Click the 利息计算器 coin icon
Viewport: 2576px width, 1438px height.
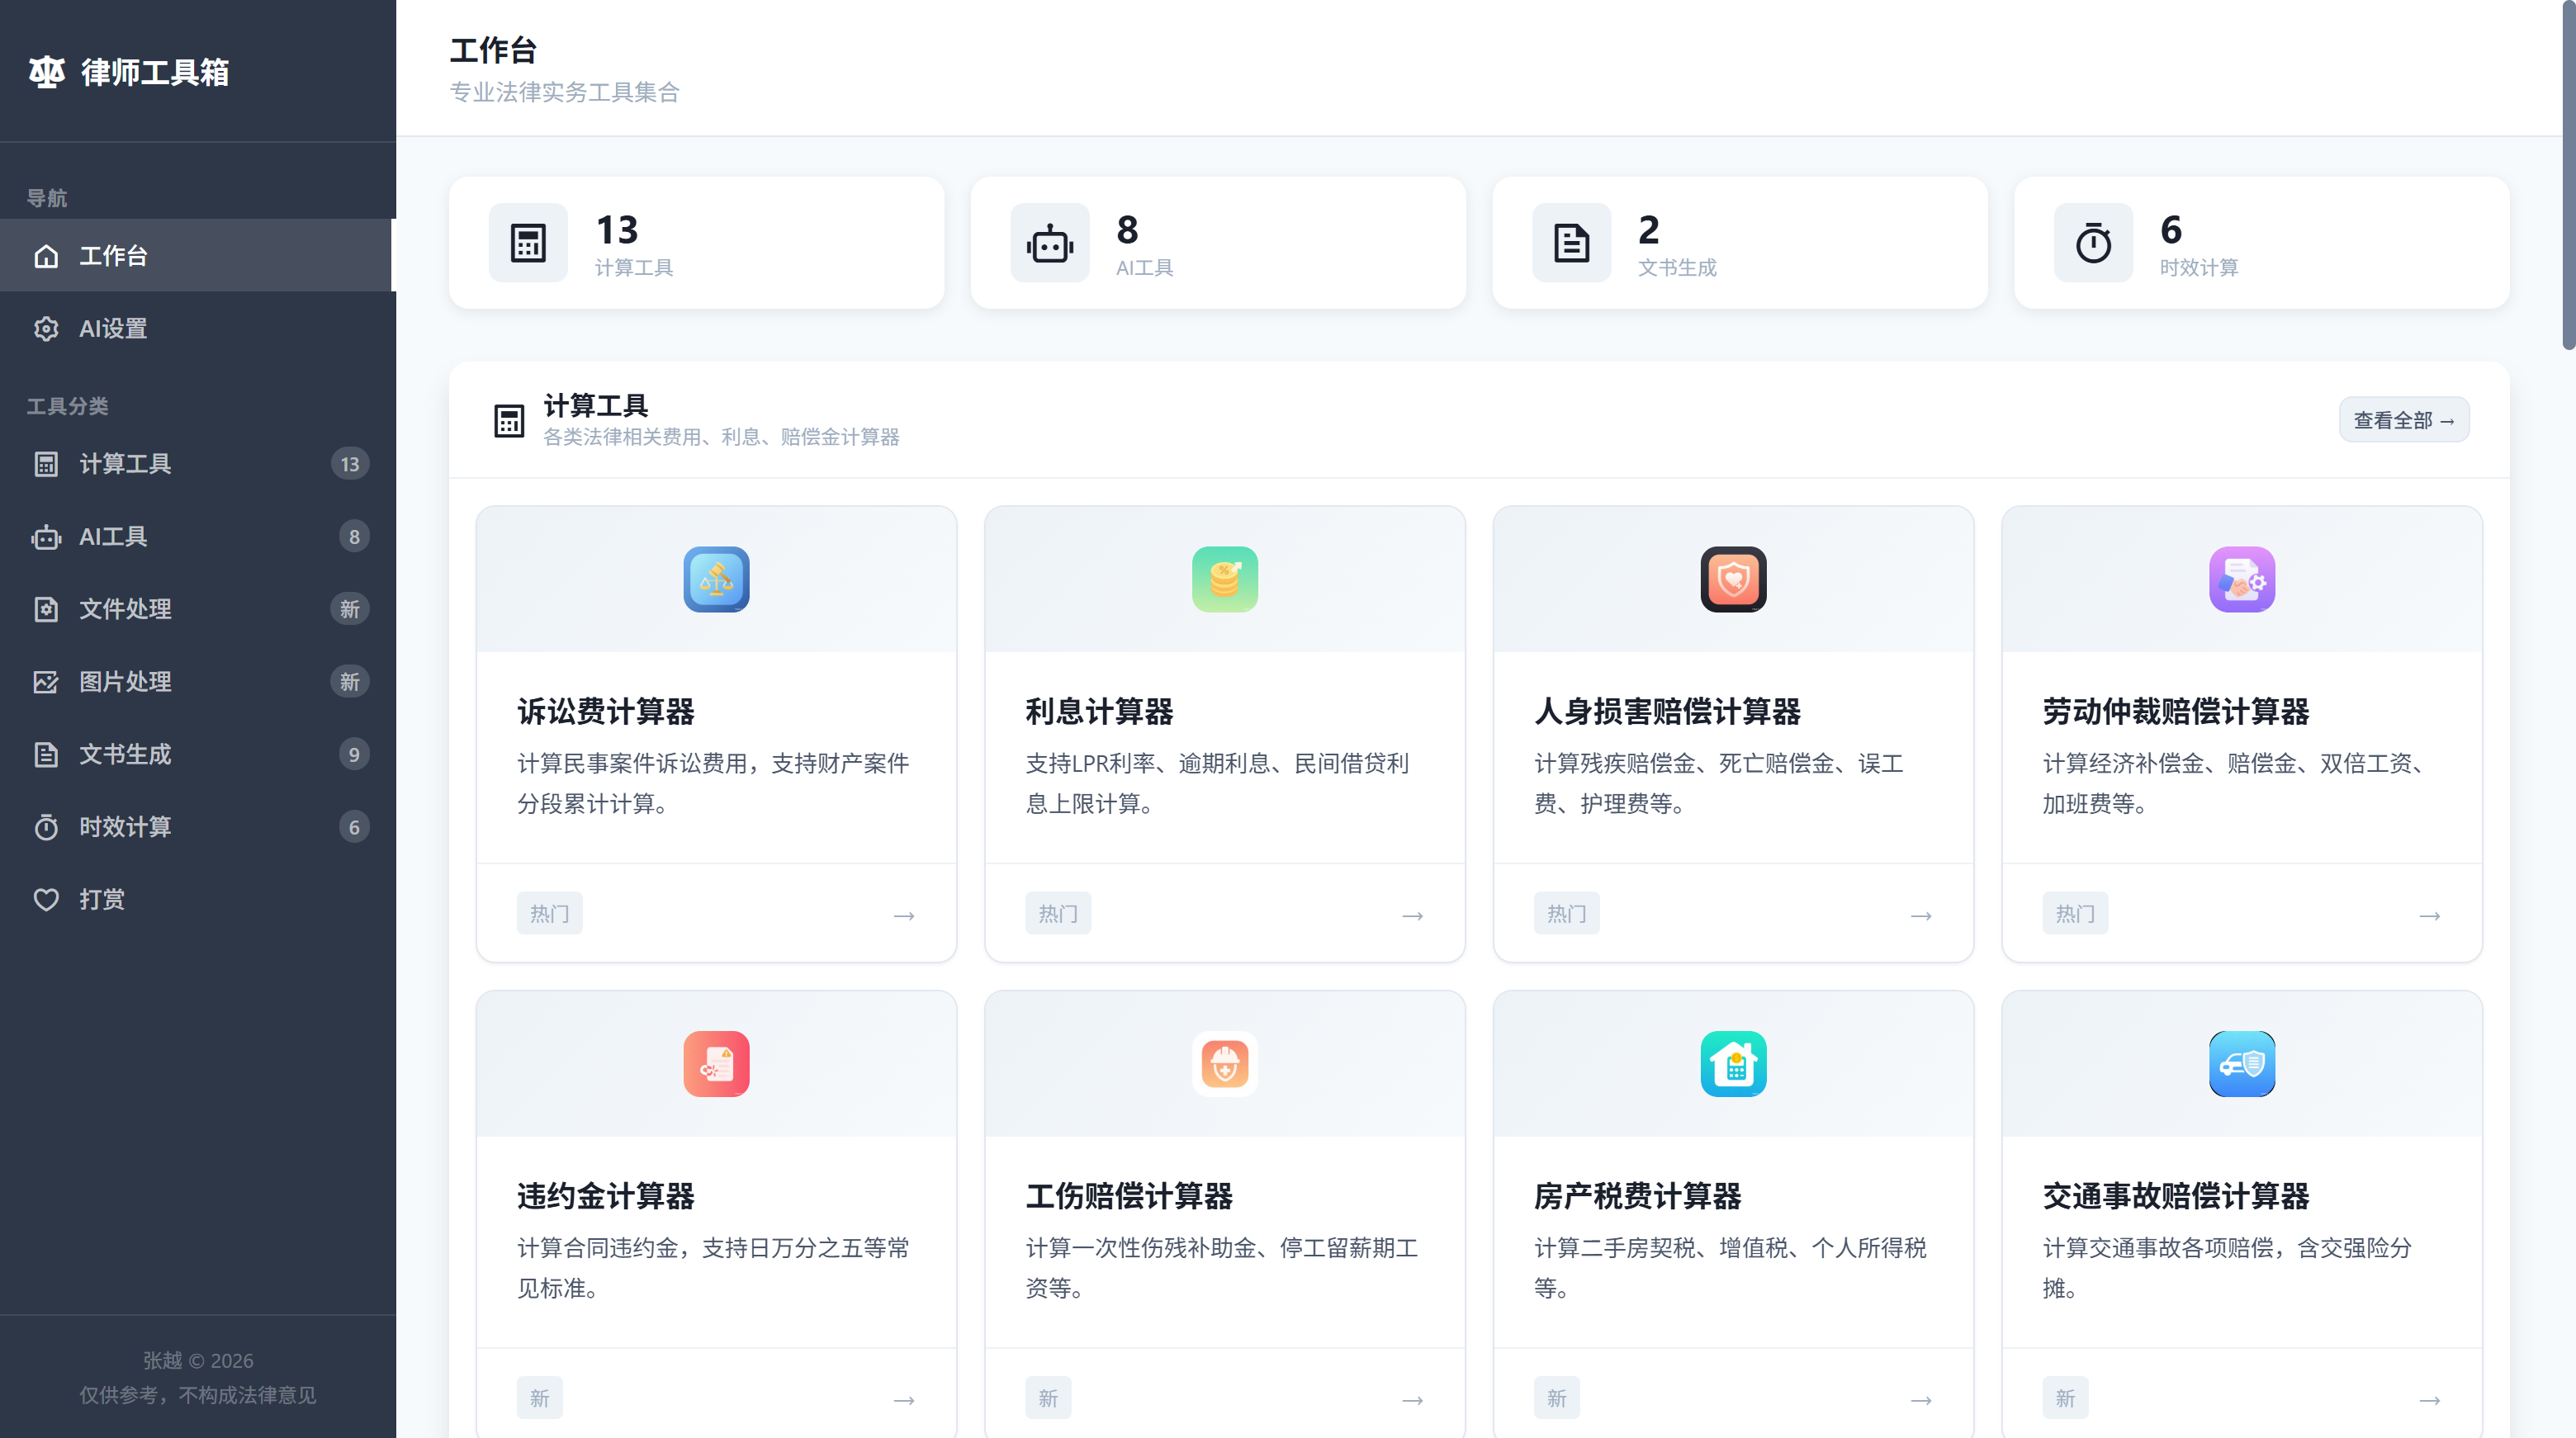pyautogui.click(x=1224, y=579)
